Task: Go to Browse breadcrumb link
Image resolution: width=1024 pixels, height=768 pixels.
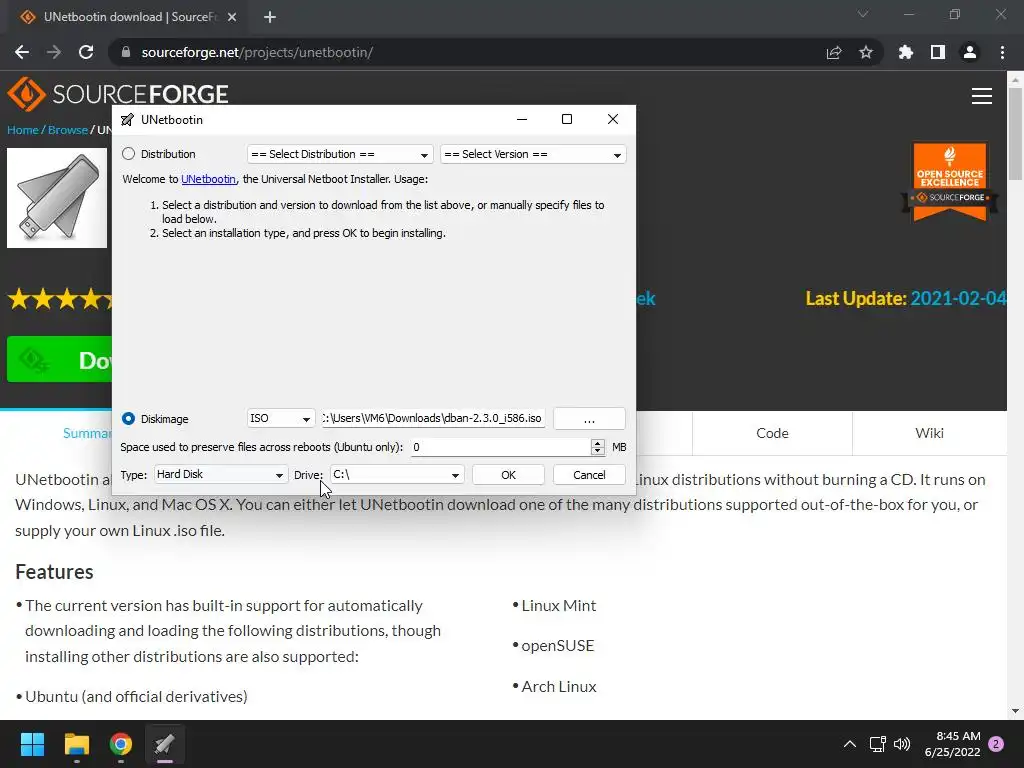Action: point(68,130)
